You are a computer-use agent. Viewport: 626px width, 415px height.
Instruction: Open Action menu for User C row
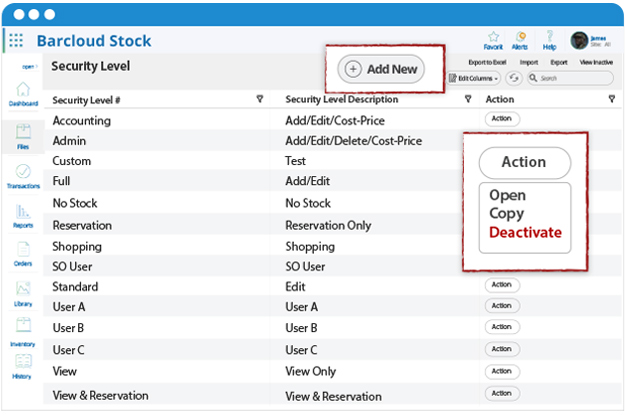(x=502, y=349)
